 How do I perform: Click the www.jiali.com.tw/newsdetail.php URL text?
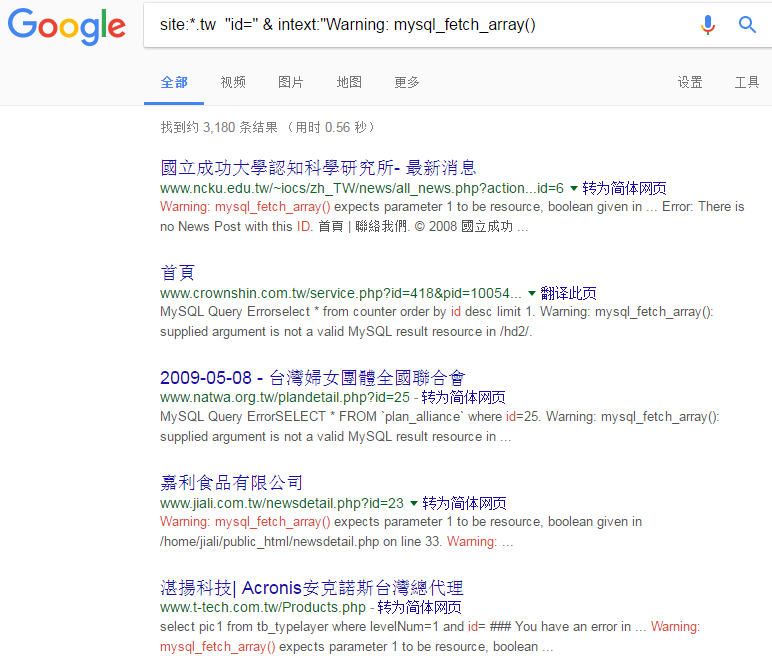282,503
